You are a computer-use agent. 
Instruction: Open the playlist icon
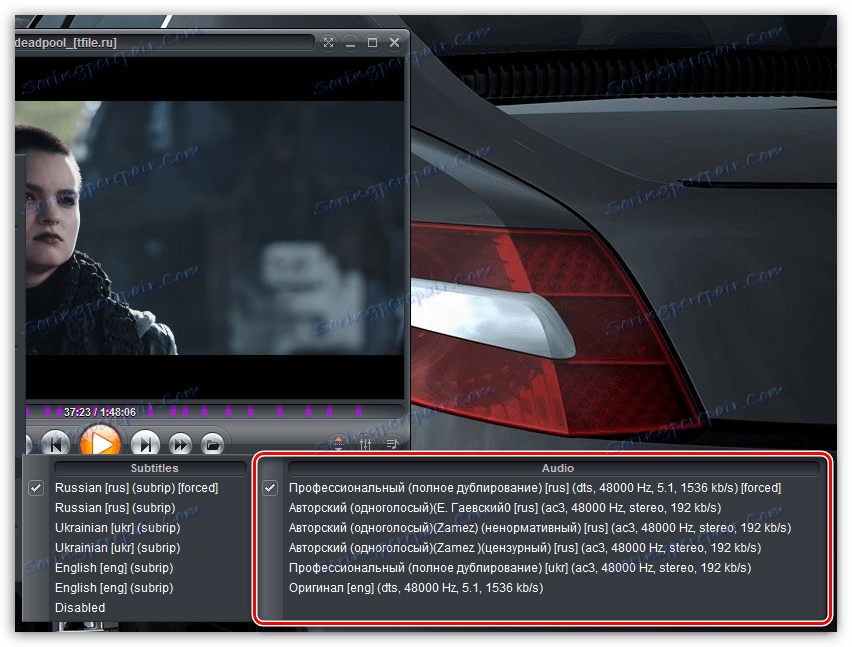[x=394, y=443]
